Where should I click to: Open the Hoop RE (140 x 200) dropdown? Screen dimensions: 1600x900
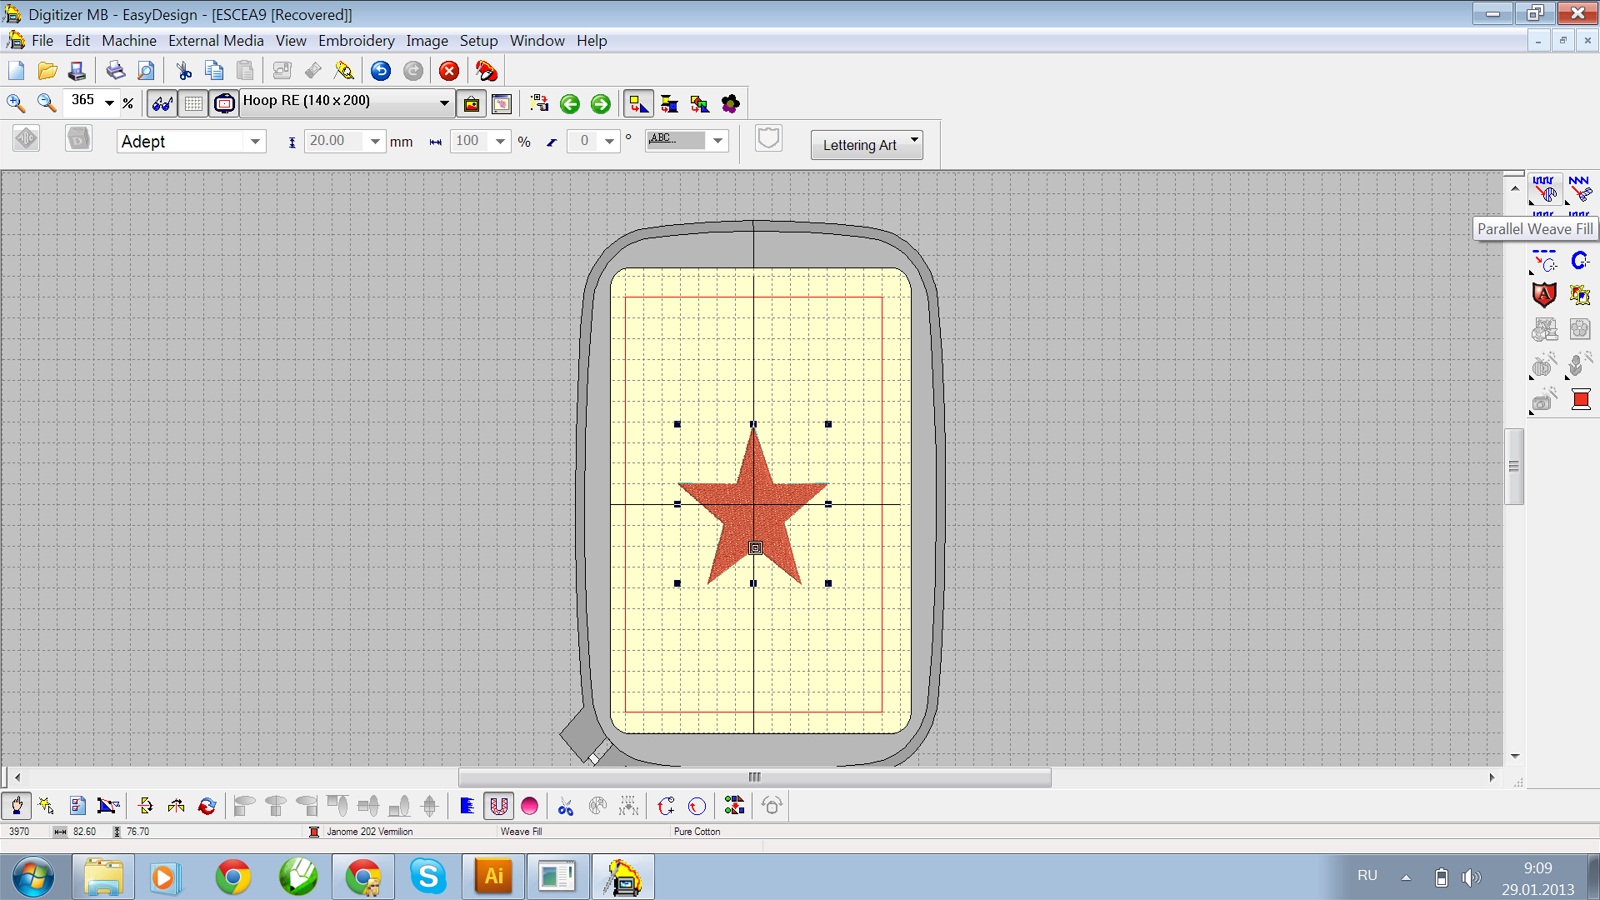[444, 103]
